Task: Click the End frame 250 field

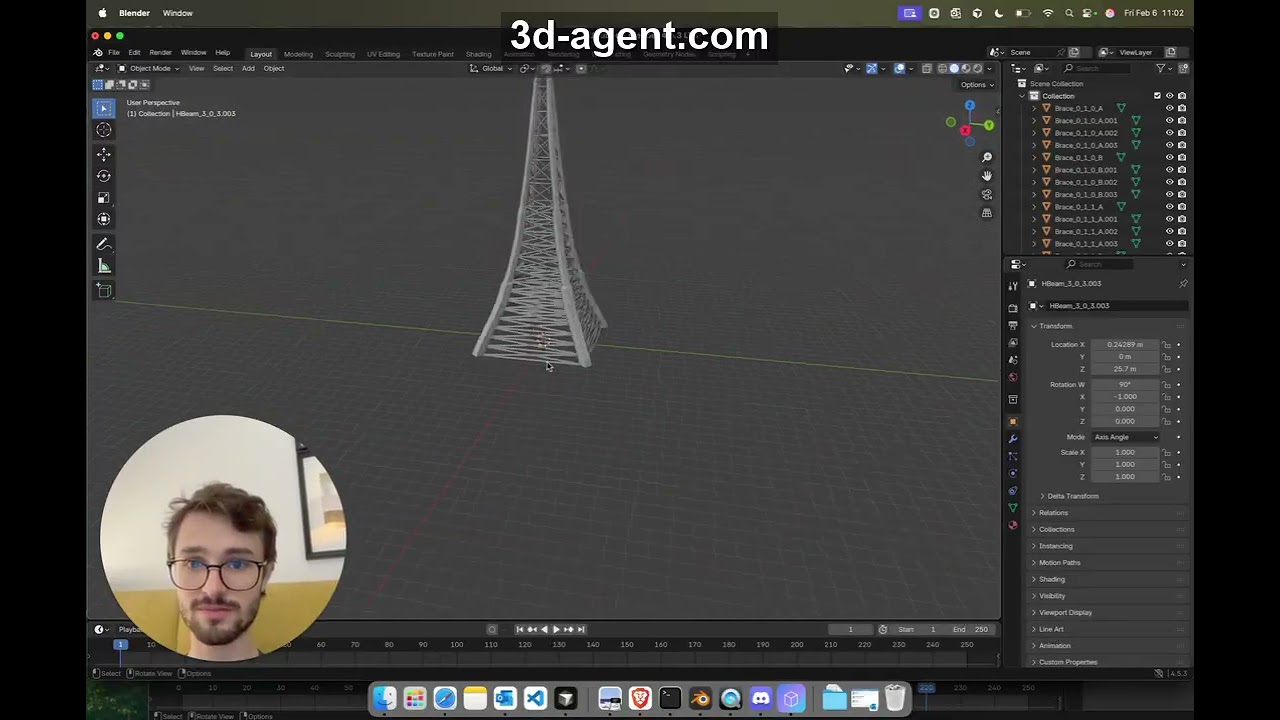Action: click(971, 629)
